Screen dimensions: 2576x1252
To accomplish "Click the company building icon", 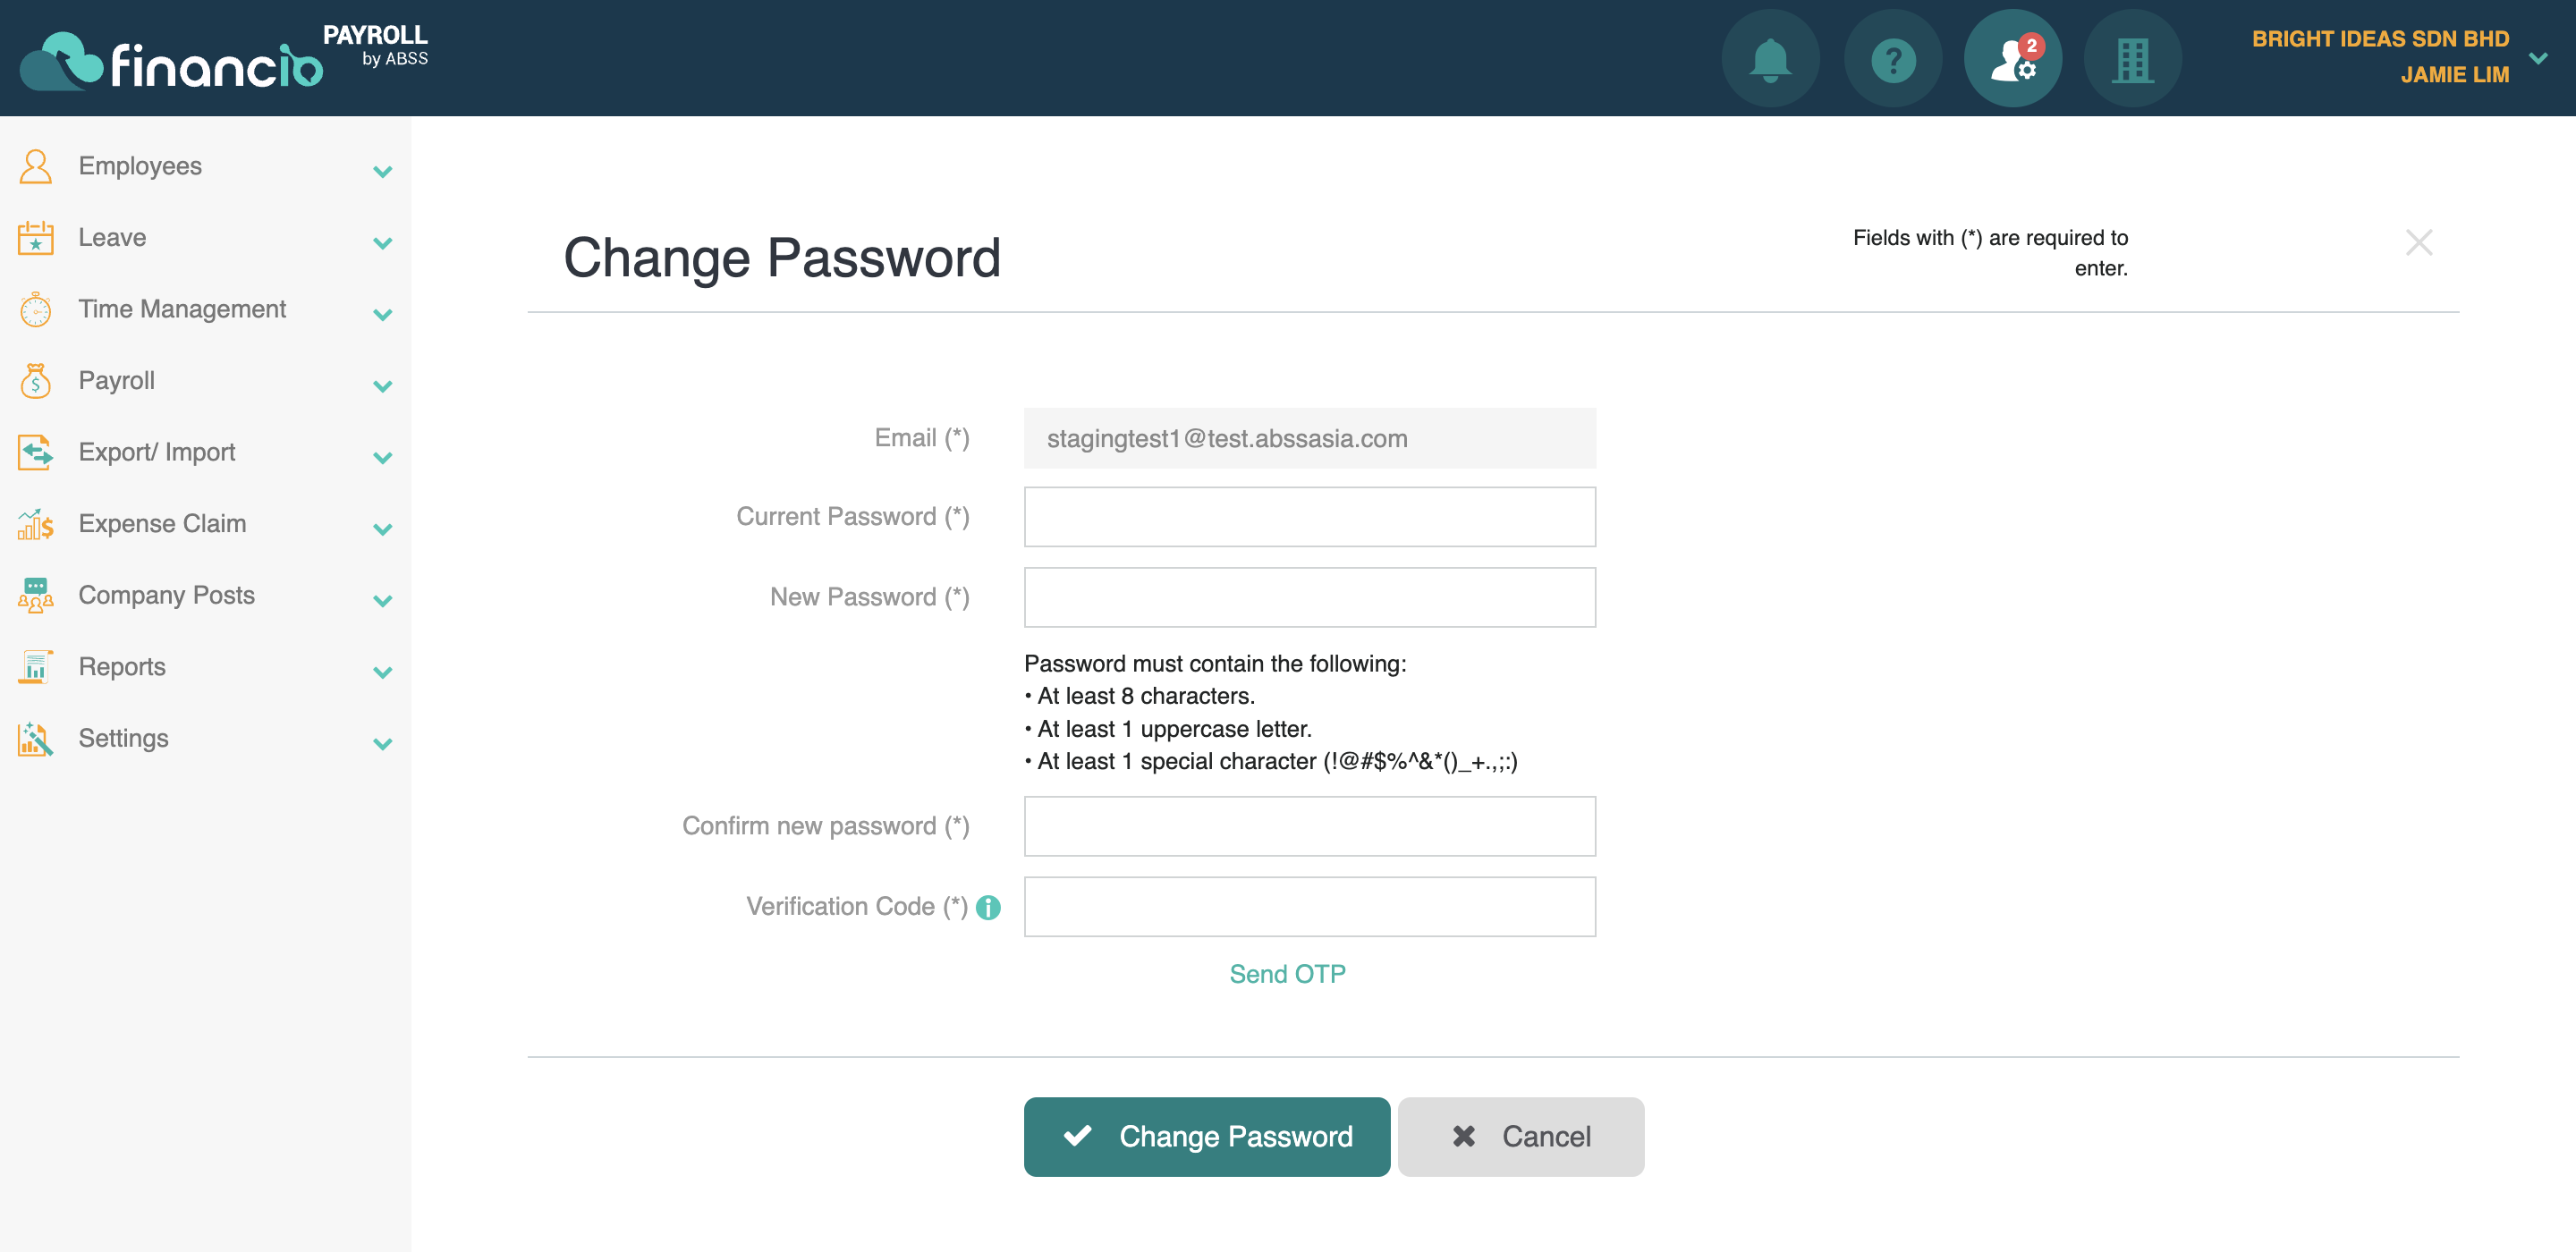I will pos(2132,59).
